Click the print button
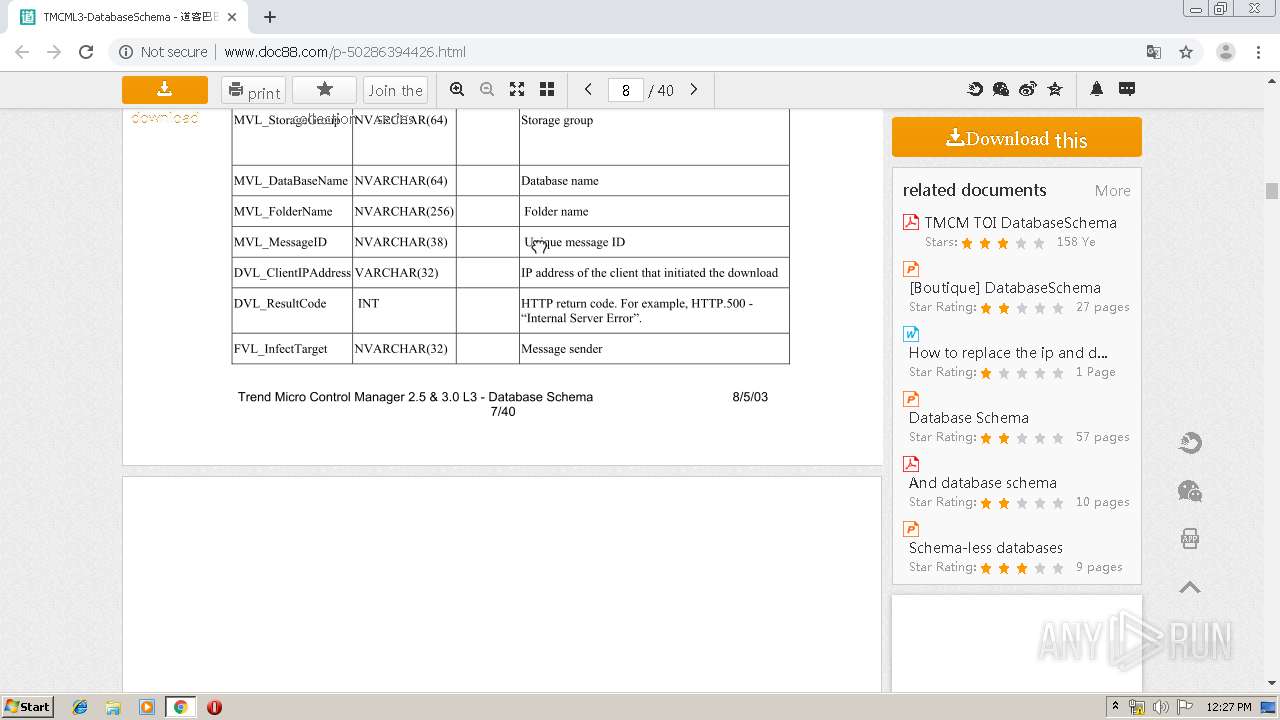The height and width of the screenshot is (720, 1280). point(253,91)
